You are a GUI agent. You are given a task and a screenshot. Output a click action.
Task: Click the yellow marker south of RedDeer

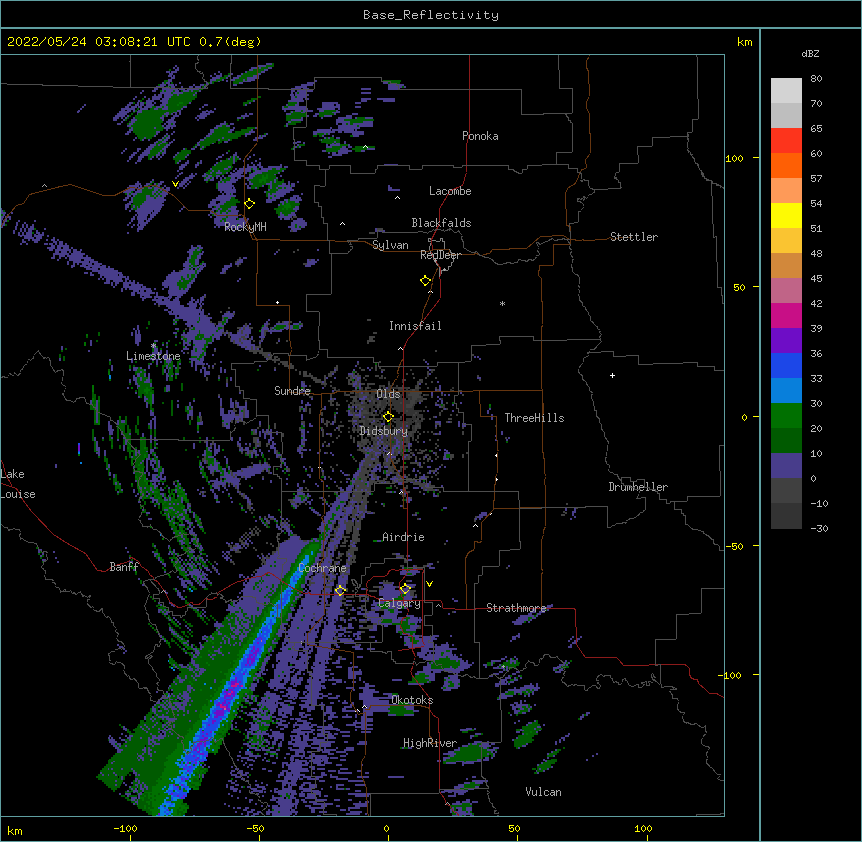[426, 281]
